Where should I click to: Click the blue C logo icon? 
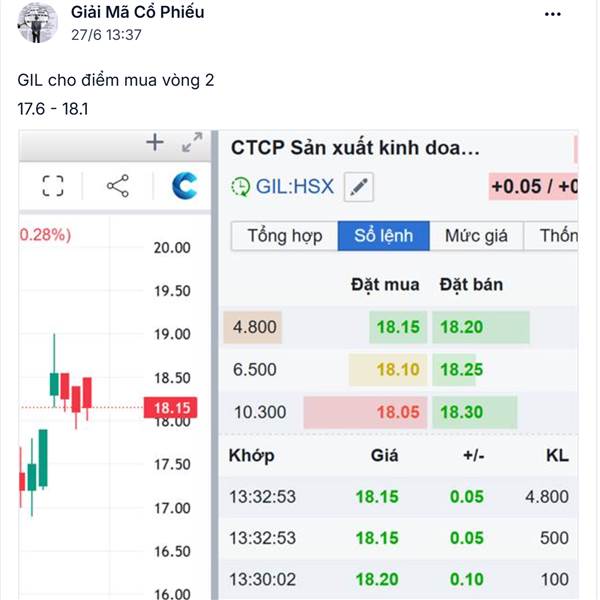coord(185,186)
